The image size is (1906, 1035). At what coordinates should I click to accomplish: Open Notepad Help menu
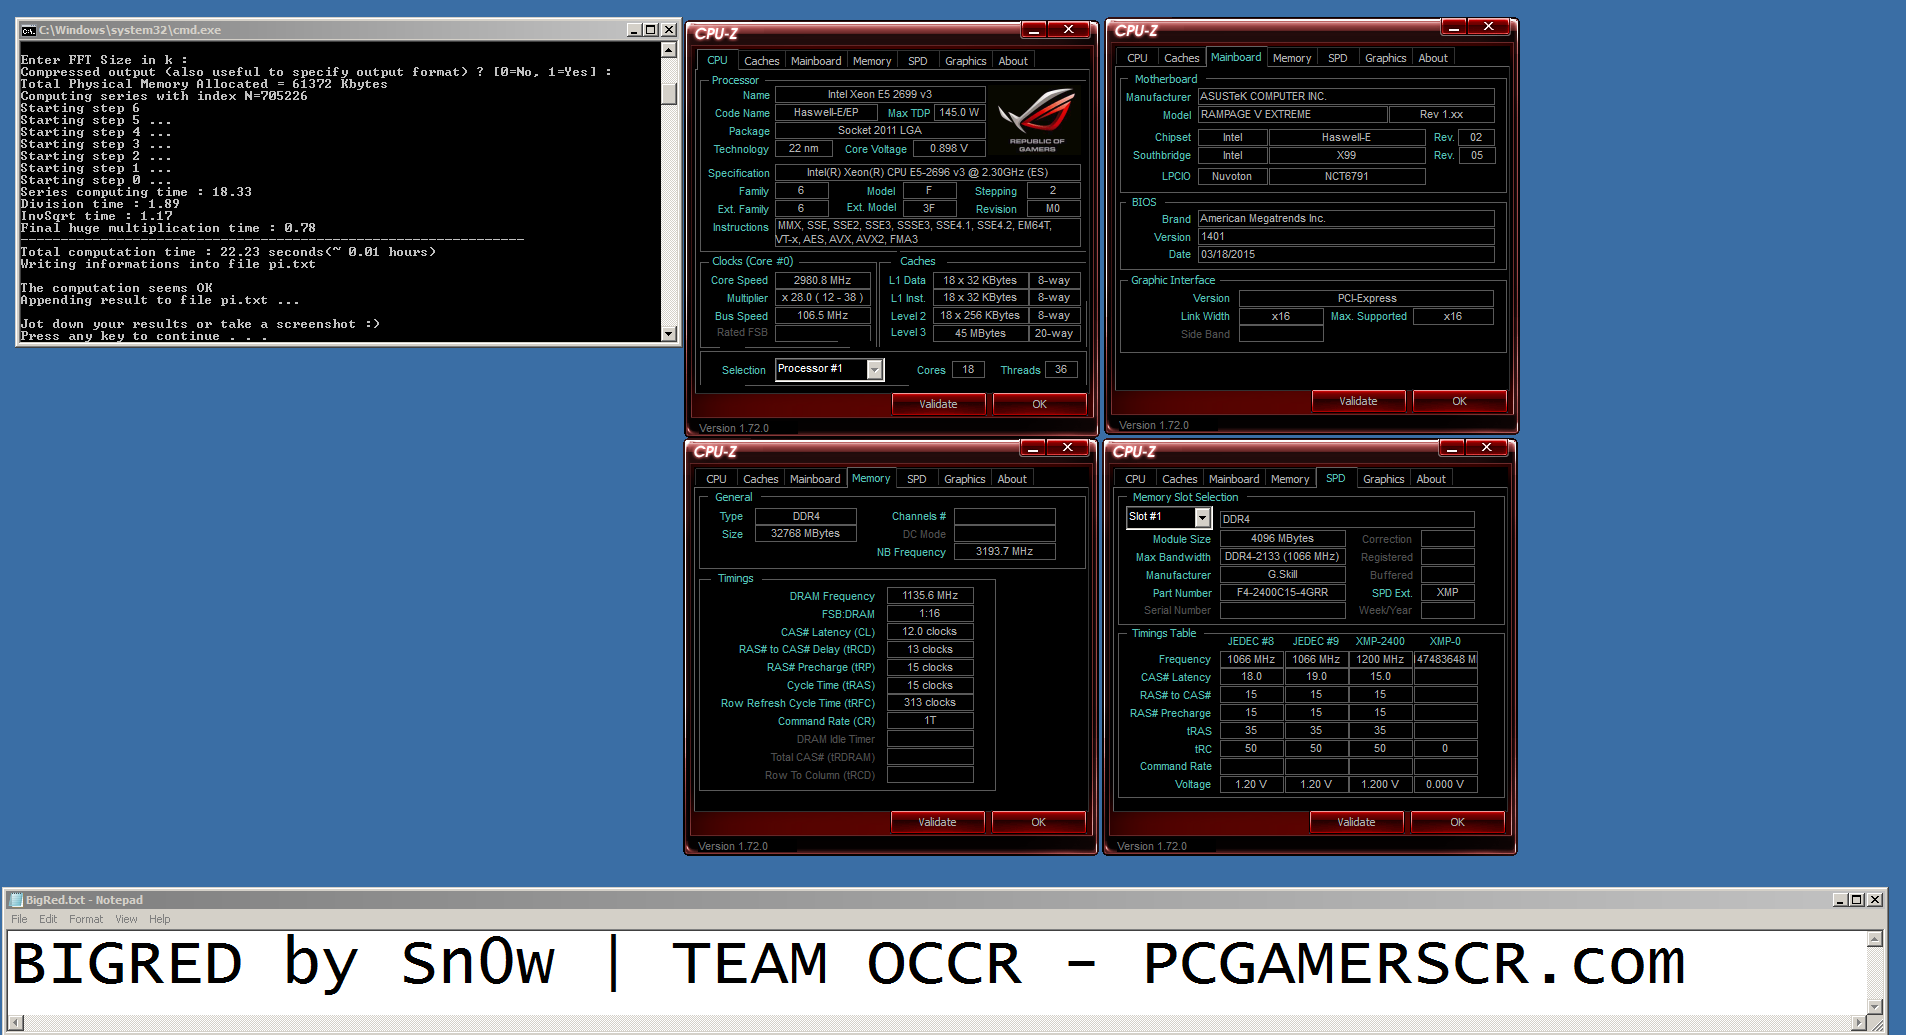tap(160, 919)
